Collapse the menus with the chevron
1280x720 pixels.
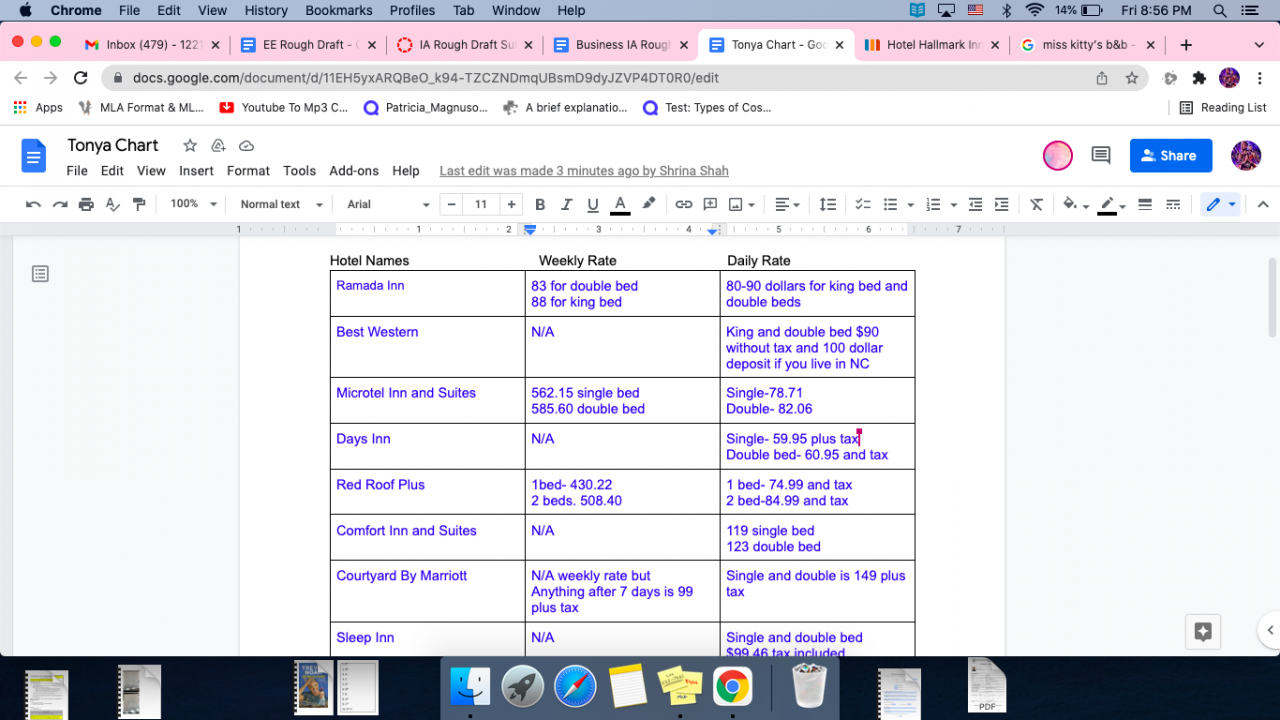(x=1263, y=204)
